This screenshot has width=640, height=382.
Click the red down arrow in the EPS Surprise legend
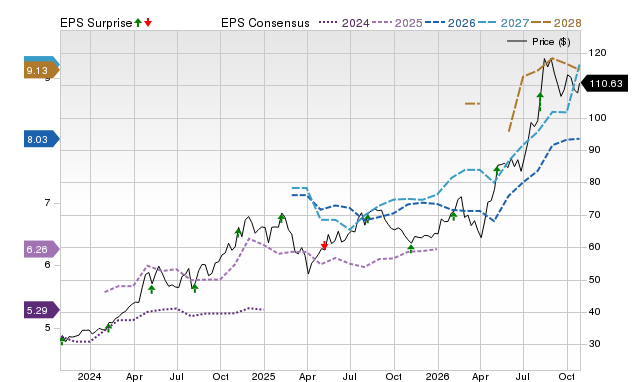(x=148, y=22)
